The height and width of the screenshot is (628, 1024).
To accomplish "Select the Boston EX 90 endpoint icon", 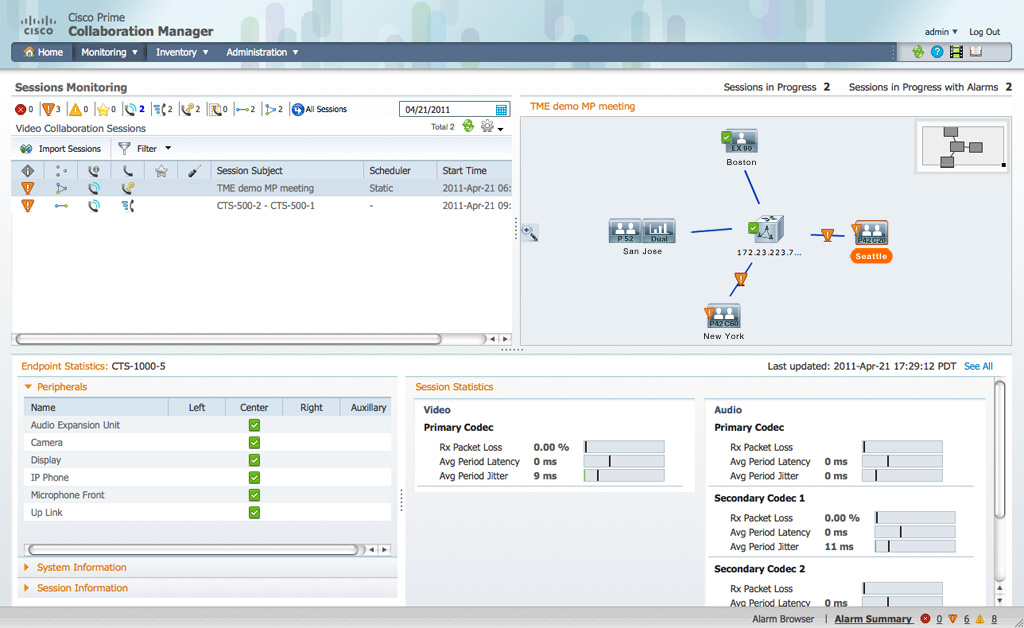I will tap(739, 142).
